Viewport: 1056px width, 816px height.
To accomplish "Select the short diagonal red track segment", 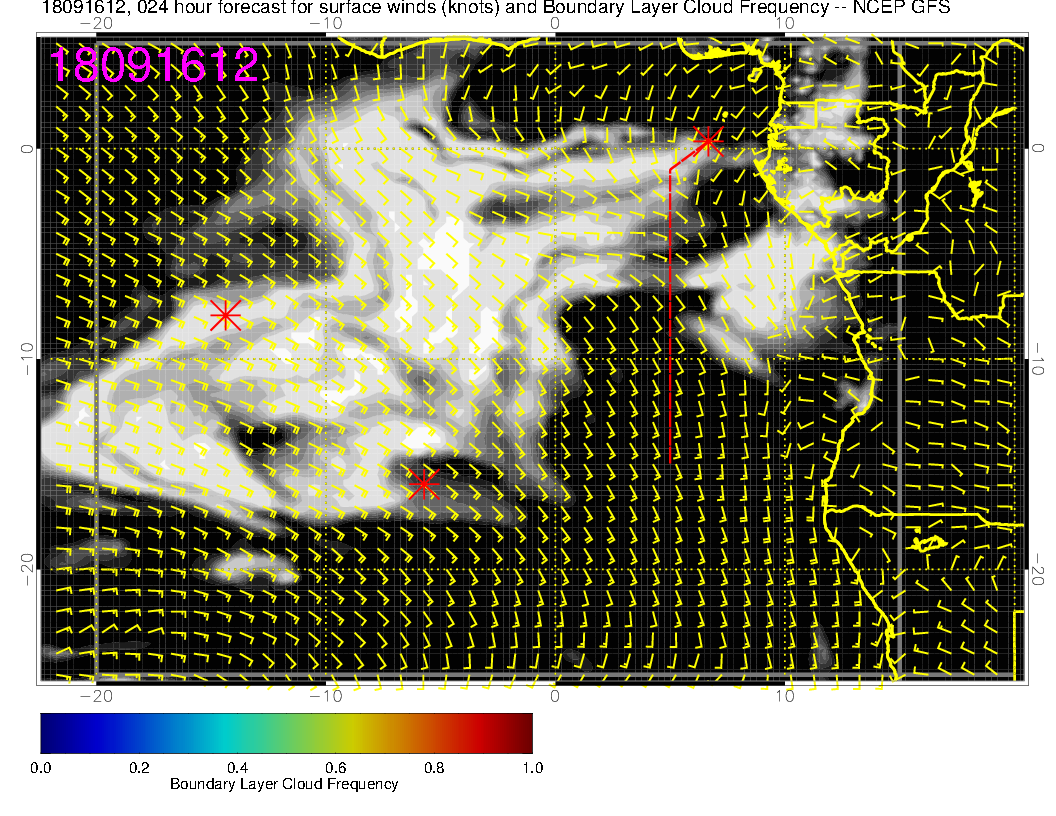I will [686, 157].
